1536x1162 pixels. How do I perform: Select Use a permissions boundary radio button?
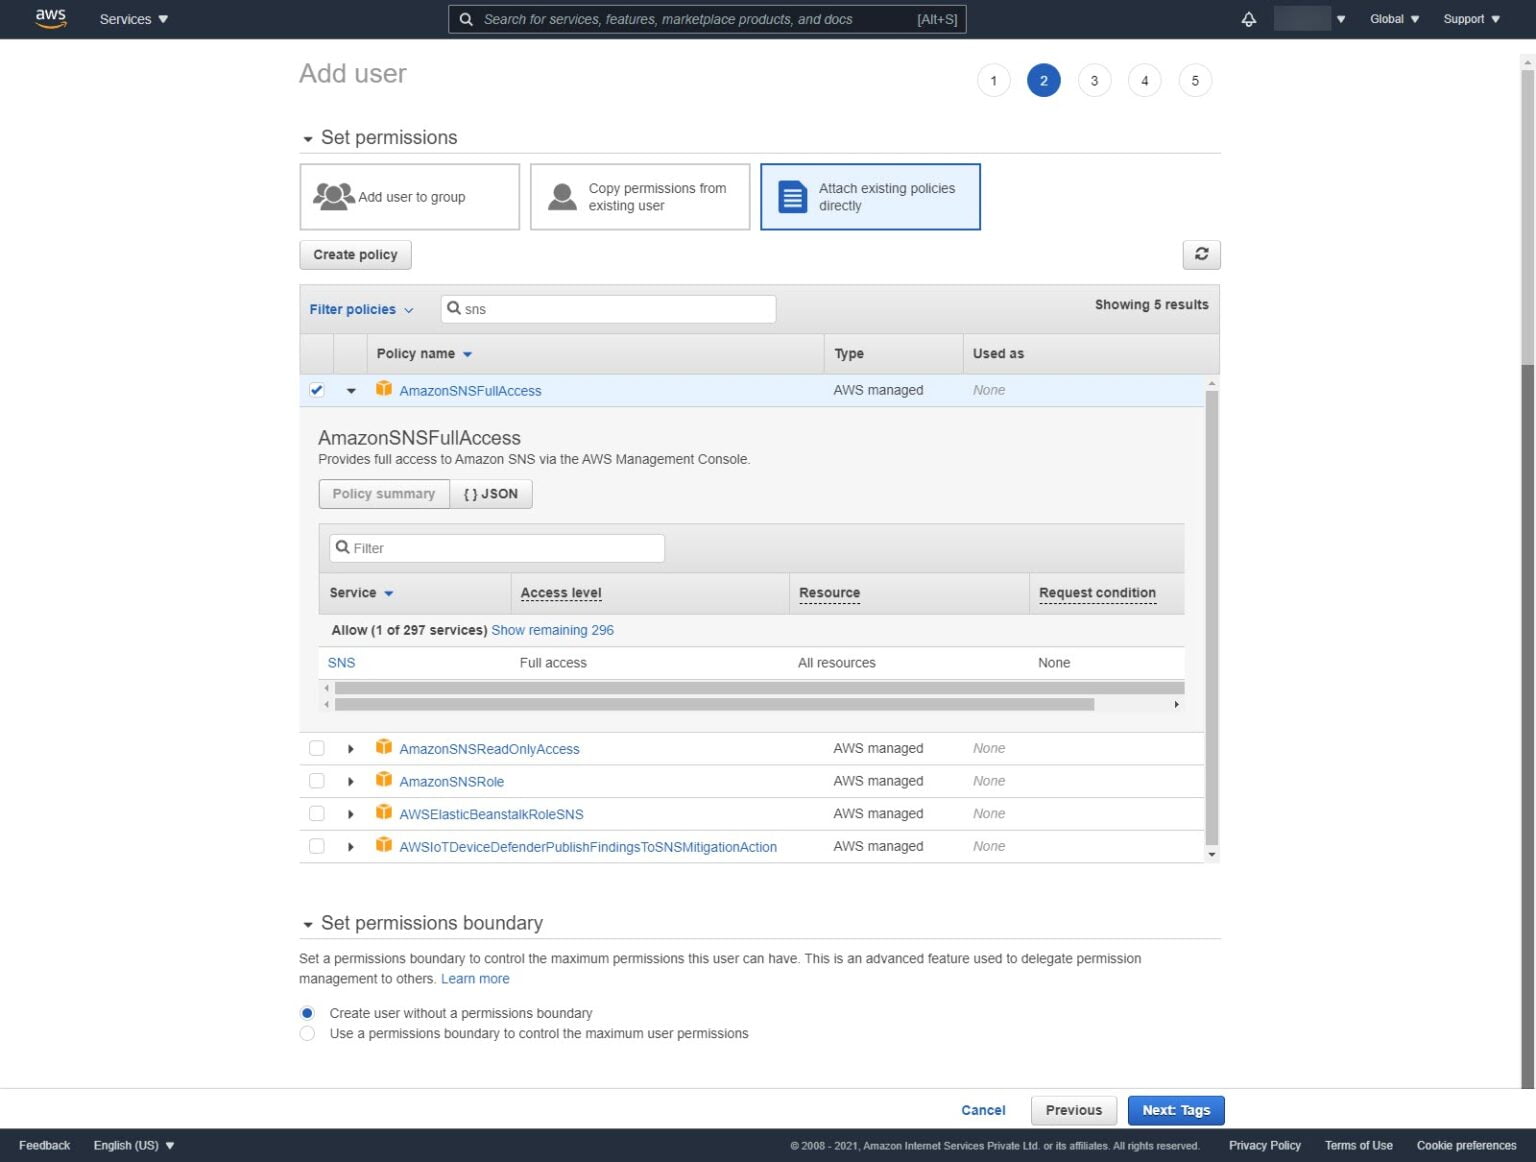coord(307,1033)
